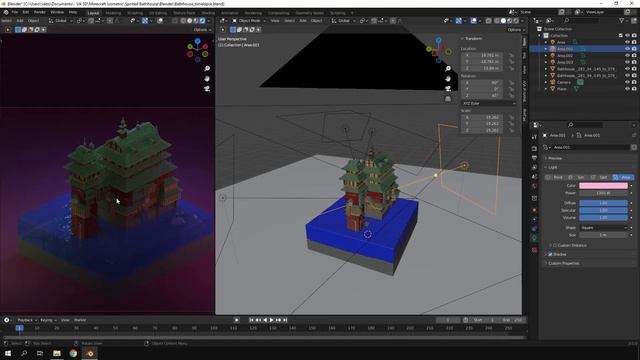This screenshot has width=640, height=360.
Task: Open the Render properties tab icon
Action: tap(534, 148)
